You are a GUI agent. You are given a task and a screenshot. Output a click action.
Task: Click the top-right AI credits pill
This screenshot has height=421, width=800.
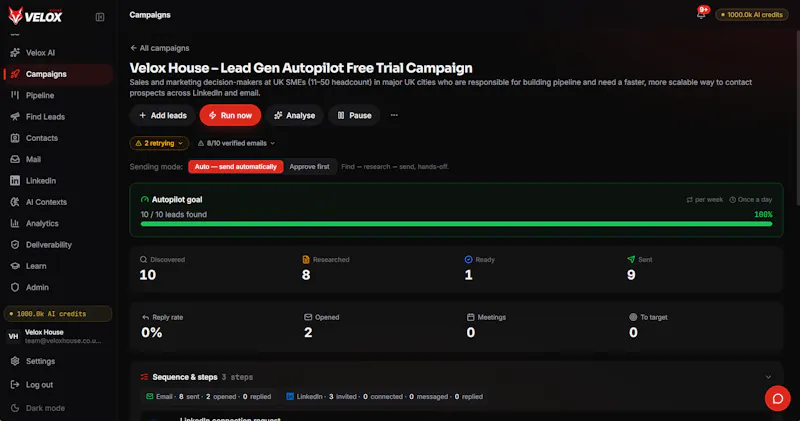pos(752,15)
